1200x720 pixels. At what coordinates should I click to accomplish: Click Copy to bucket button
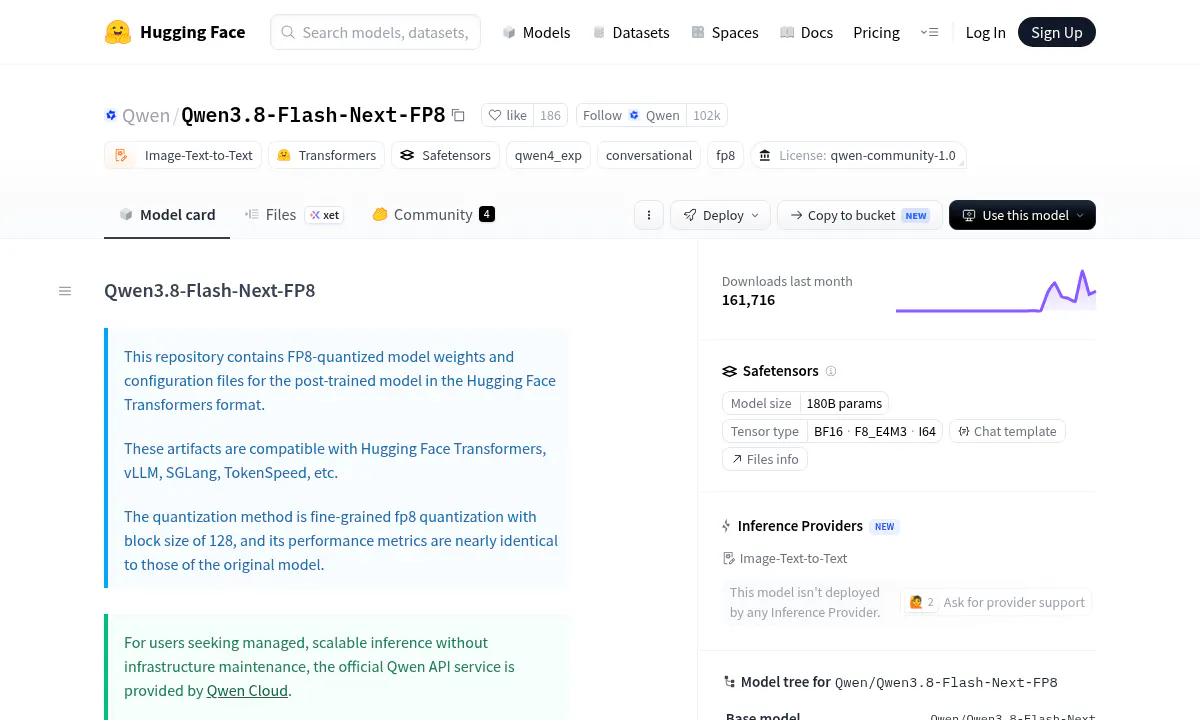point(859,215)
